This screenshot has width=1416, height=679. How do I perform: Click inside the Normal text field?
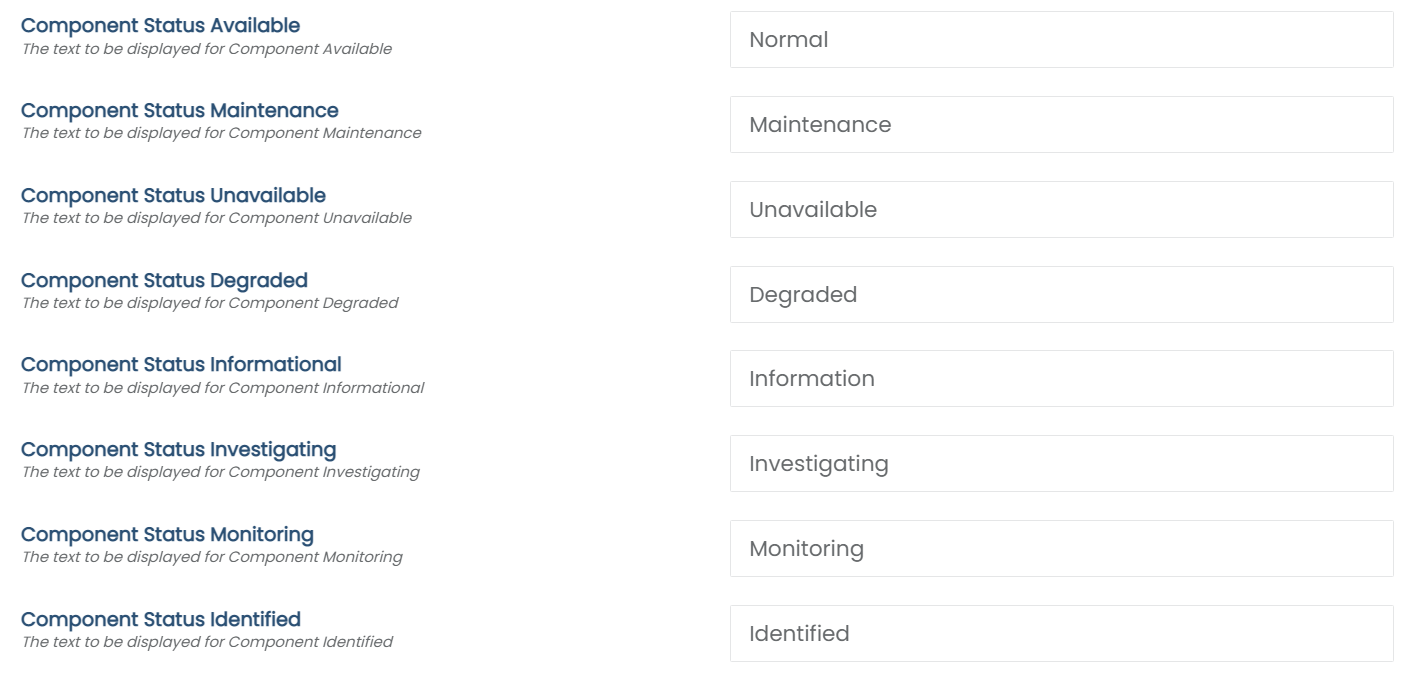tap(1060, 39)
